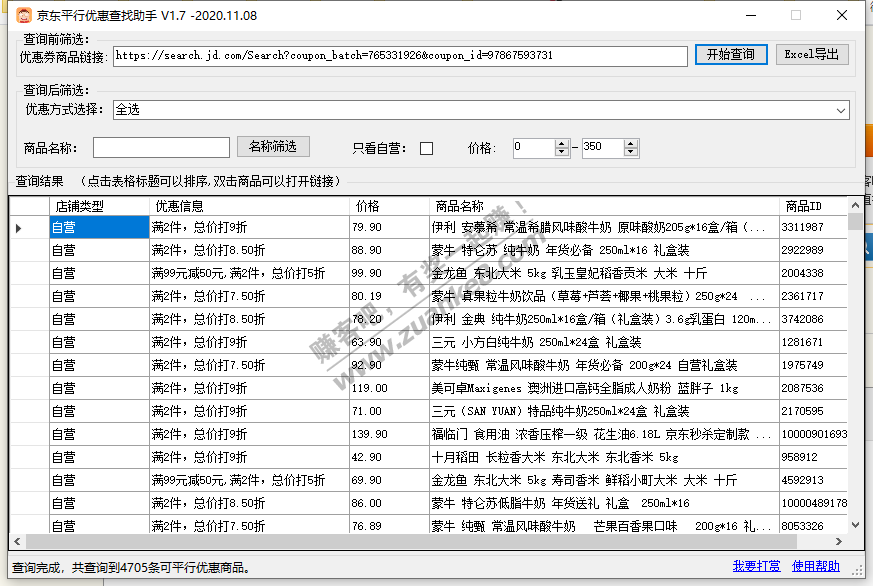Click the minimum price field showing 0

(534, 147)
